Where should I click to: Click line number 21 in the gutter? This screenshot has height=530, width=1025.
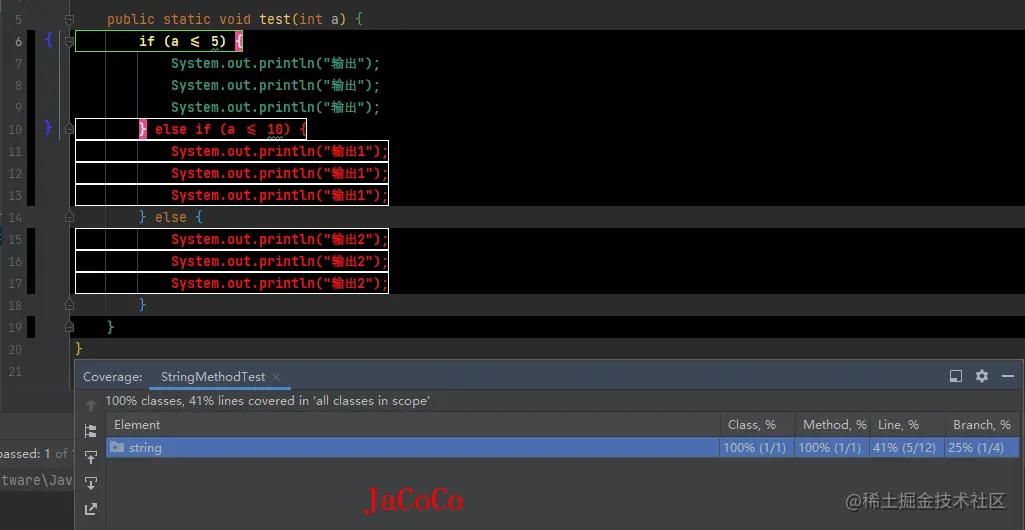[15, 371]
